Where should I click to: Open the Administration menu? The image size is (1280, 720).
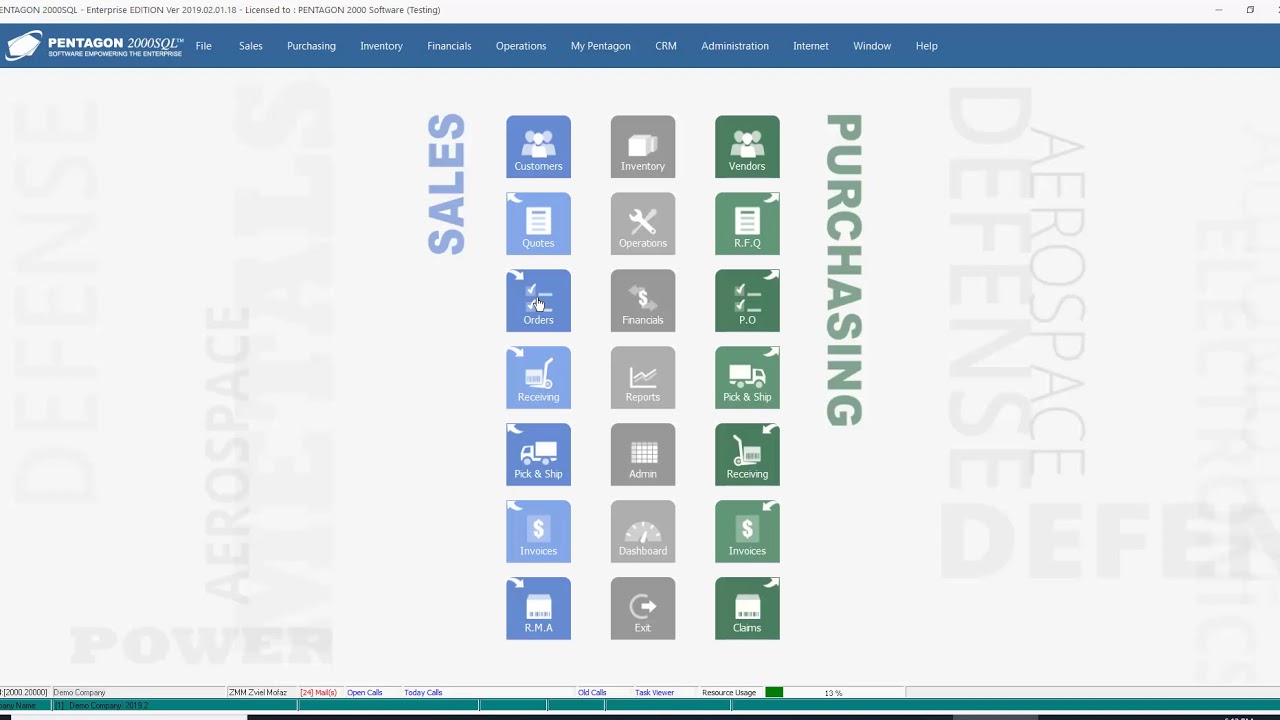point(735,46)
